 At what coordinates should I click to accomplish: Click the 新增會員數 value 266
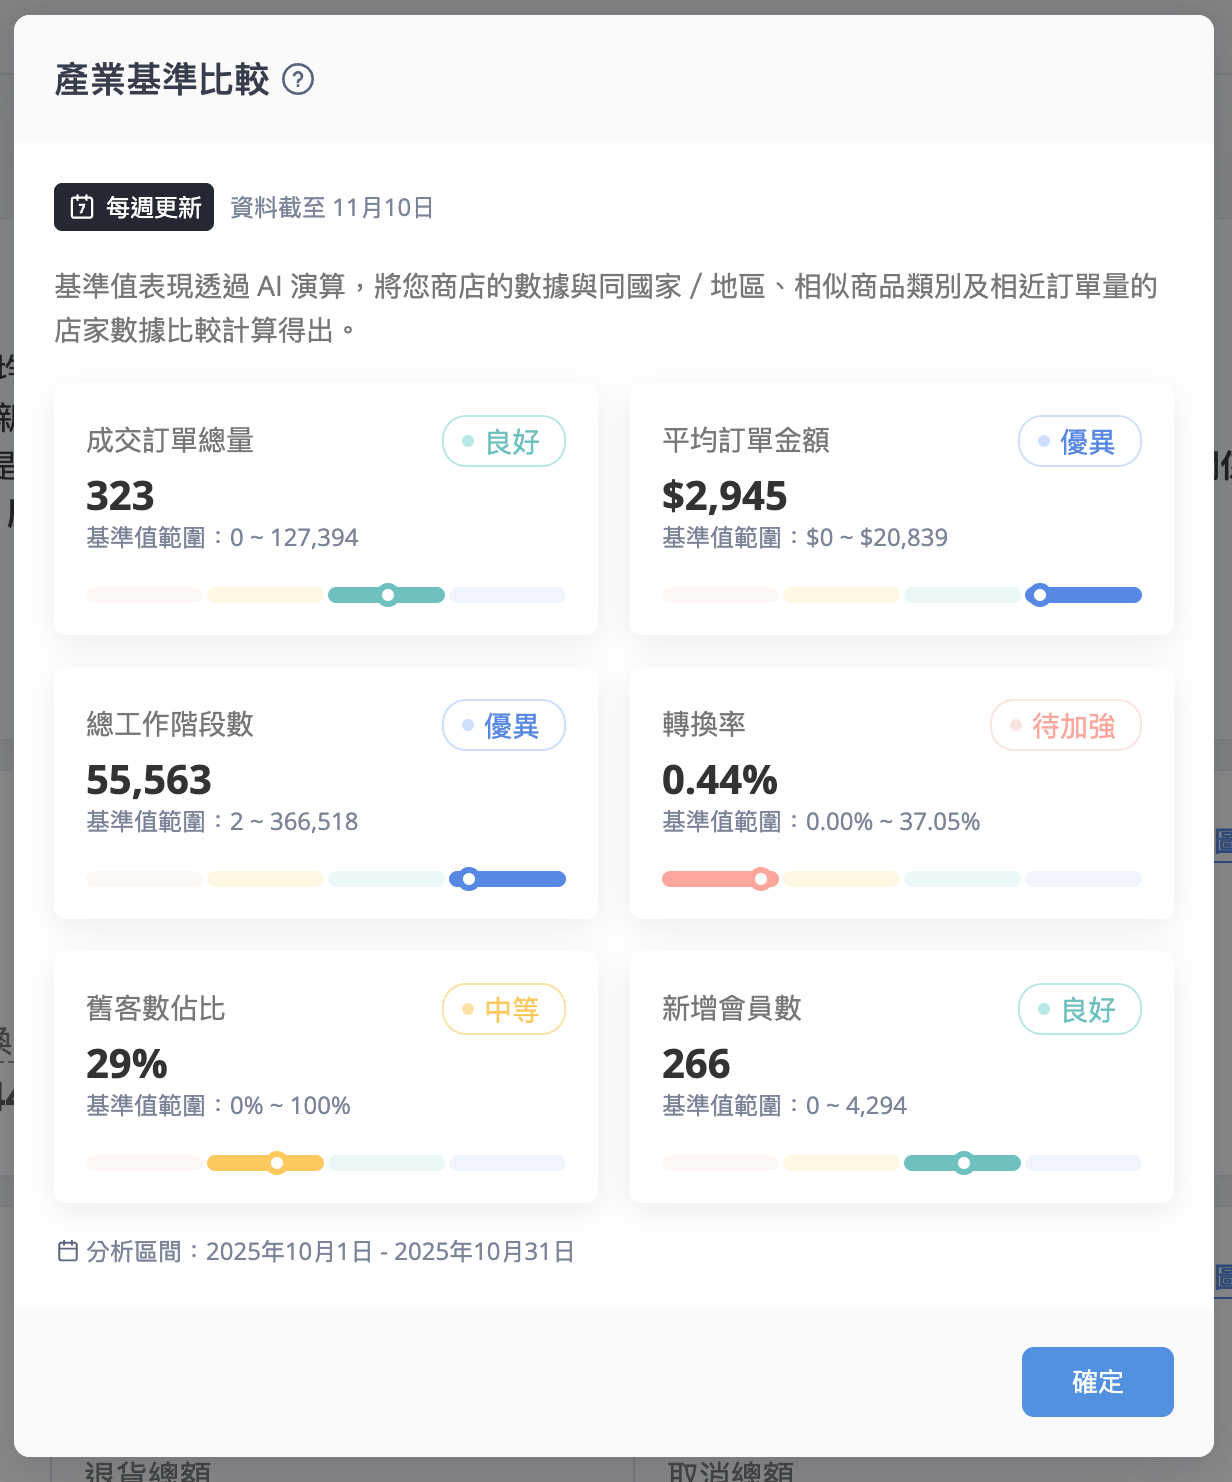(x=696, y=1064)
